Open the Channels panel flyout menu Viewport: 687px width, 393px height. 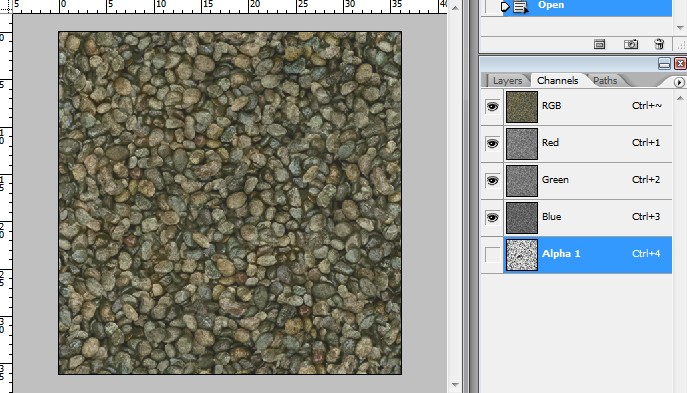[679, 82]
